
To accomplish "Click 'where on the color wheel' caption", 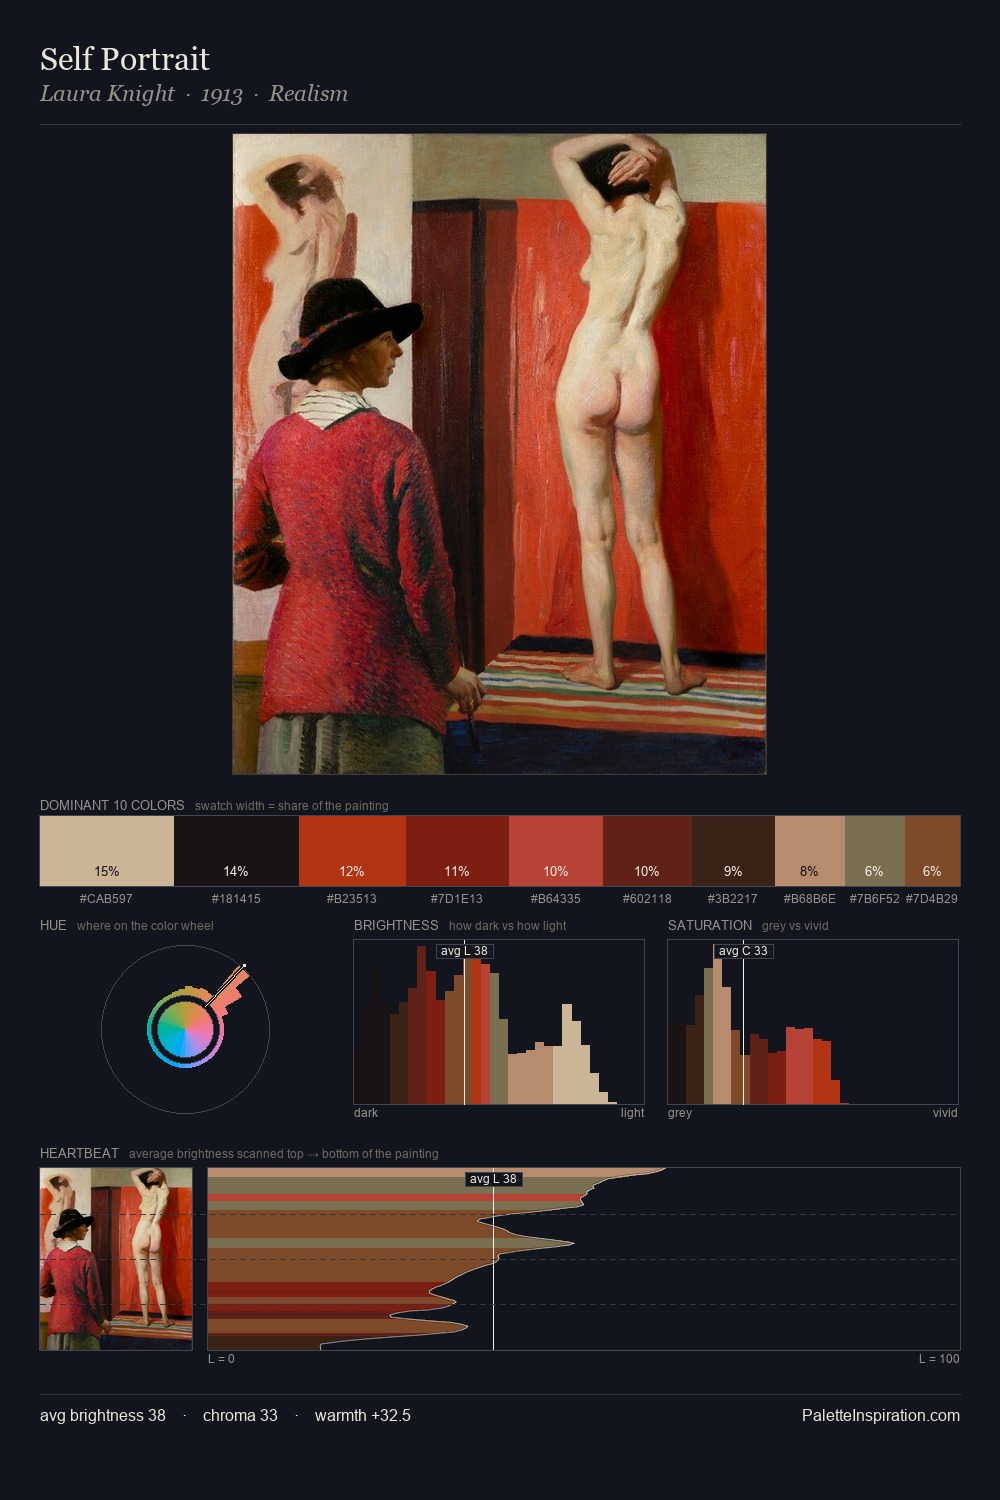I will point(145,926).
